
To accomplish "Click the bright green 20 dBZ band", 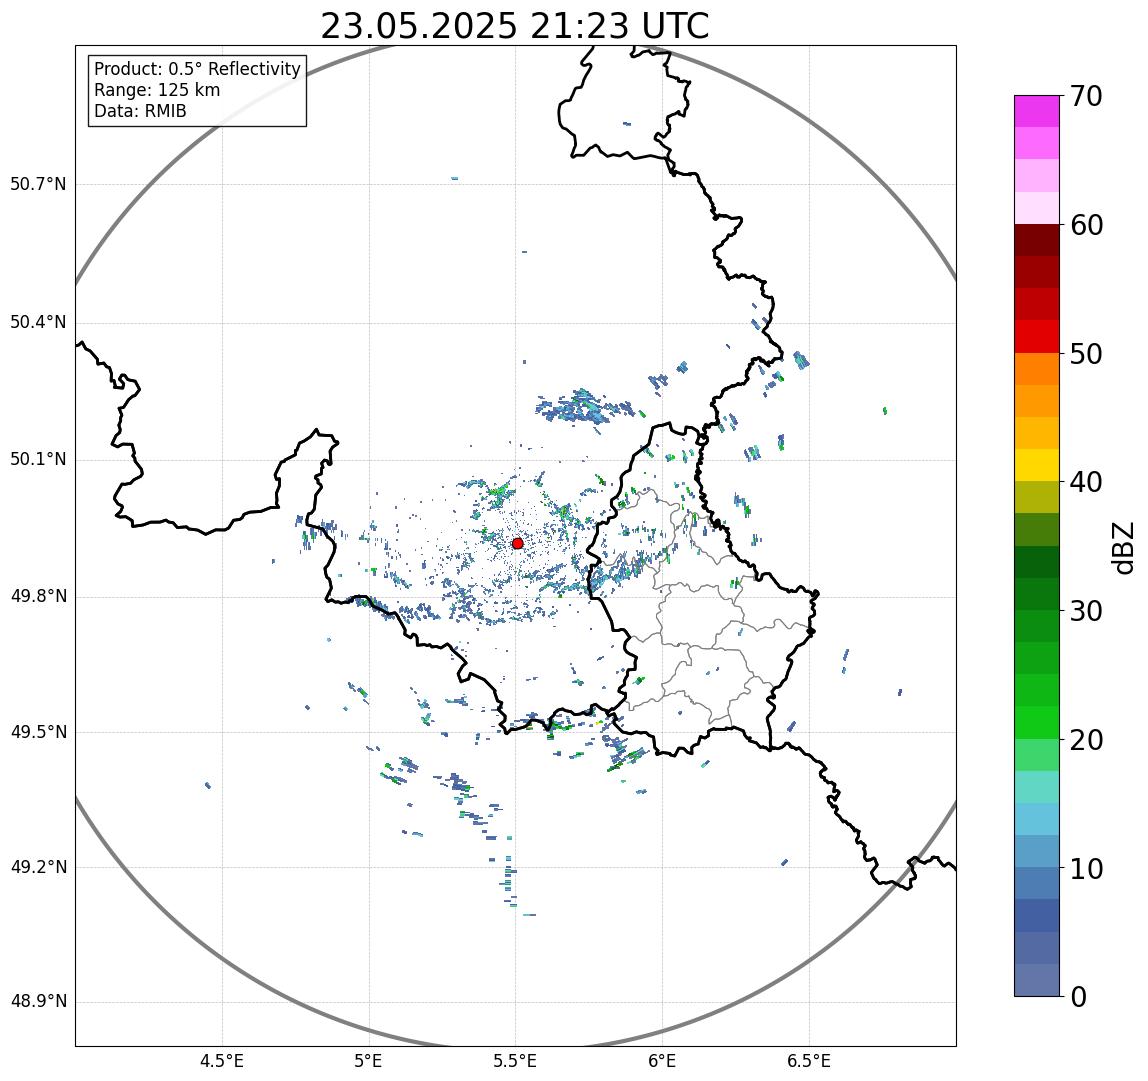I will tap(1037, 723).
